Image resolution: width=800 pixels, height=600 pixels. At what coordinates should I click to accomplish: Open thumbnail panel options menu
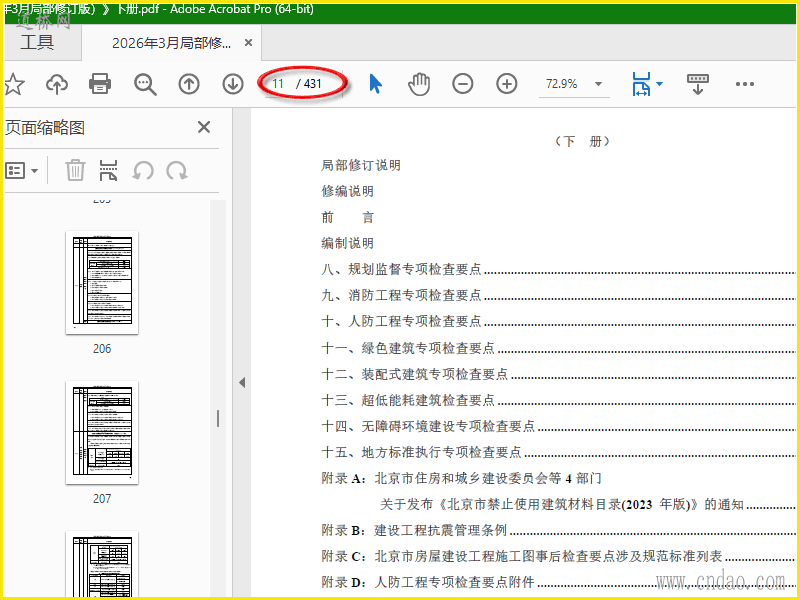tap(22, 170)
